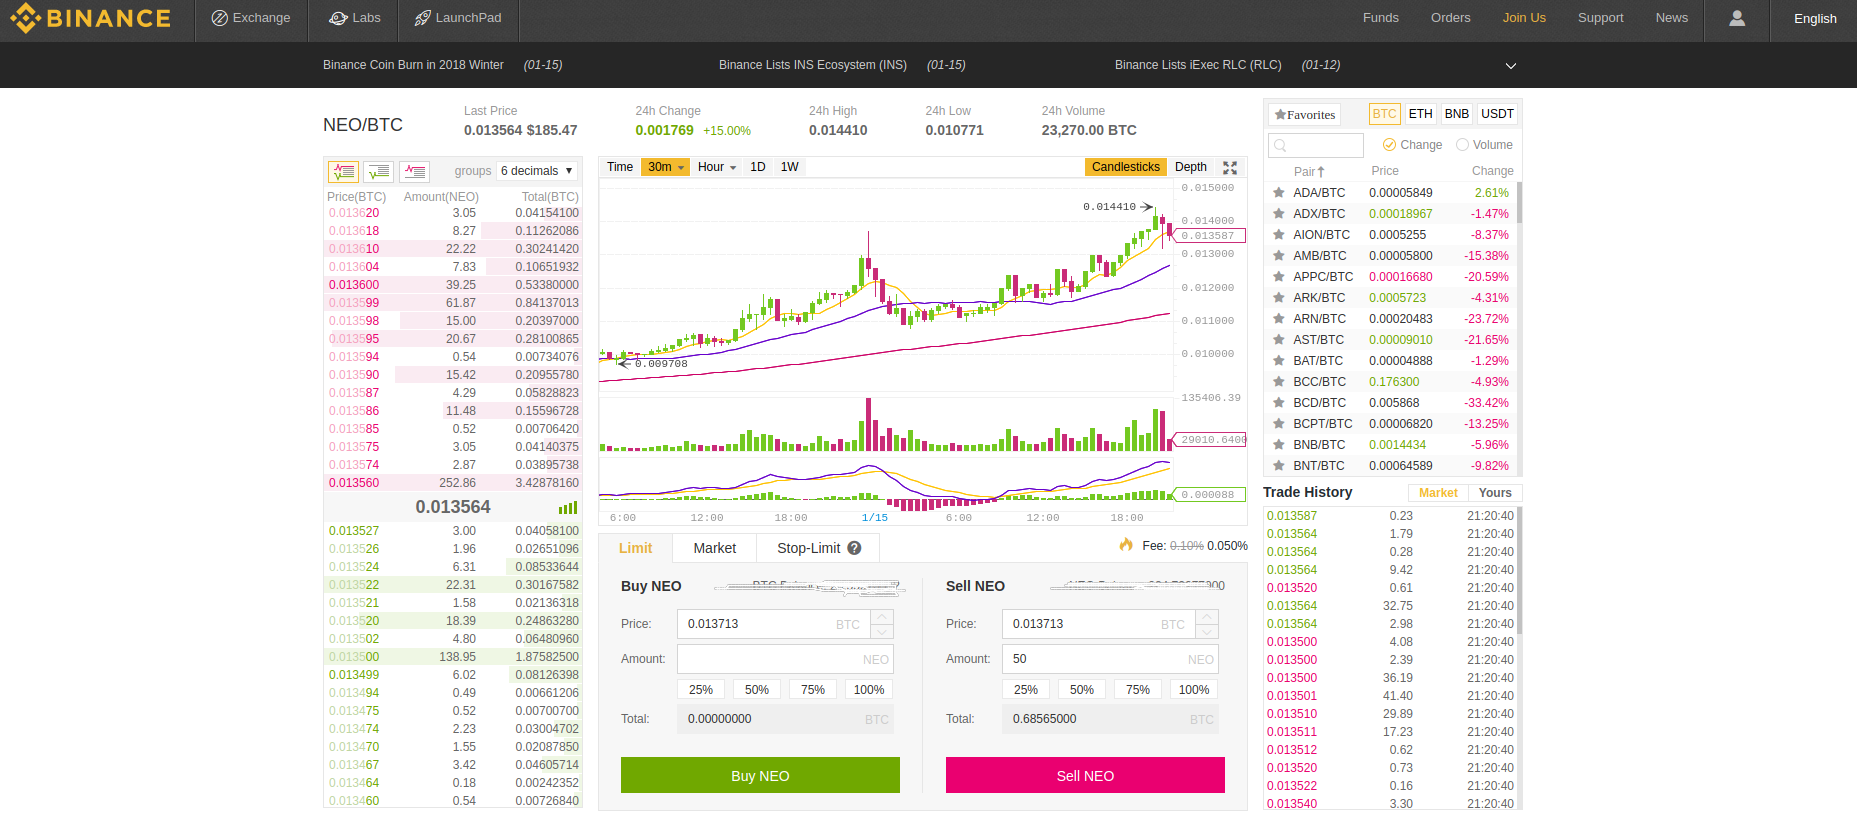Open the Funds link
Screen dimensions: 1857x833
(x=1380, y=18)
